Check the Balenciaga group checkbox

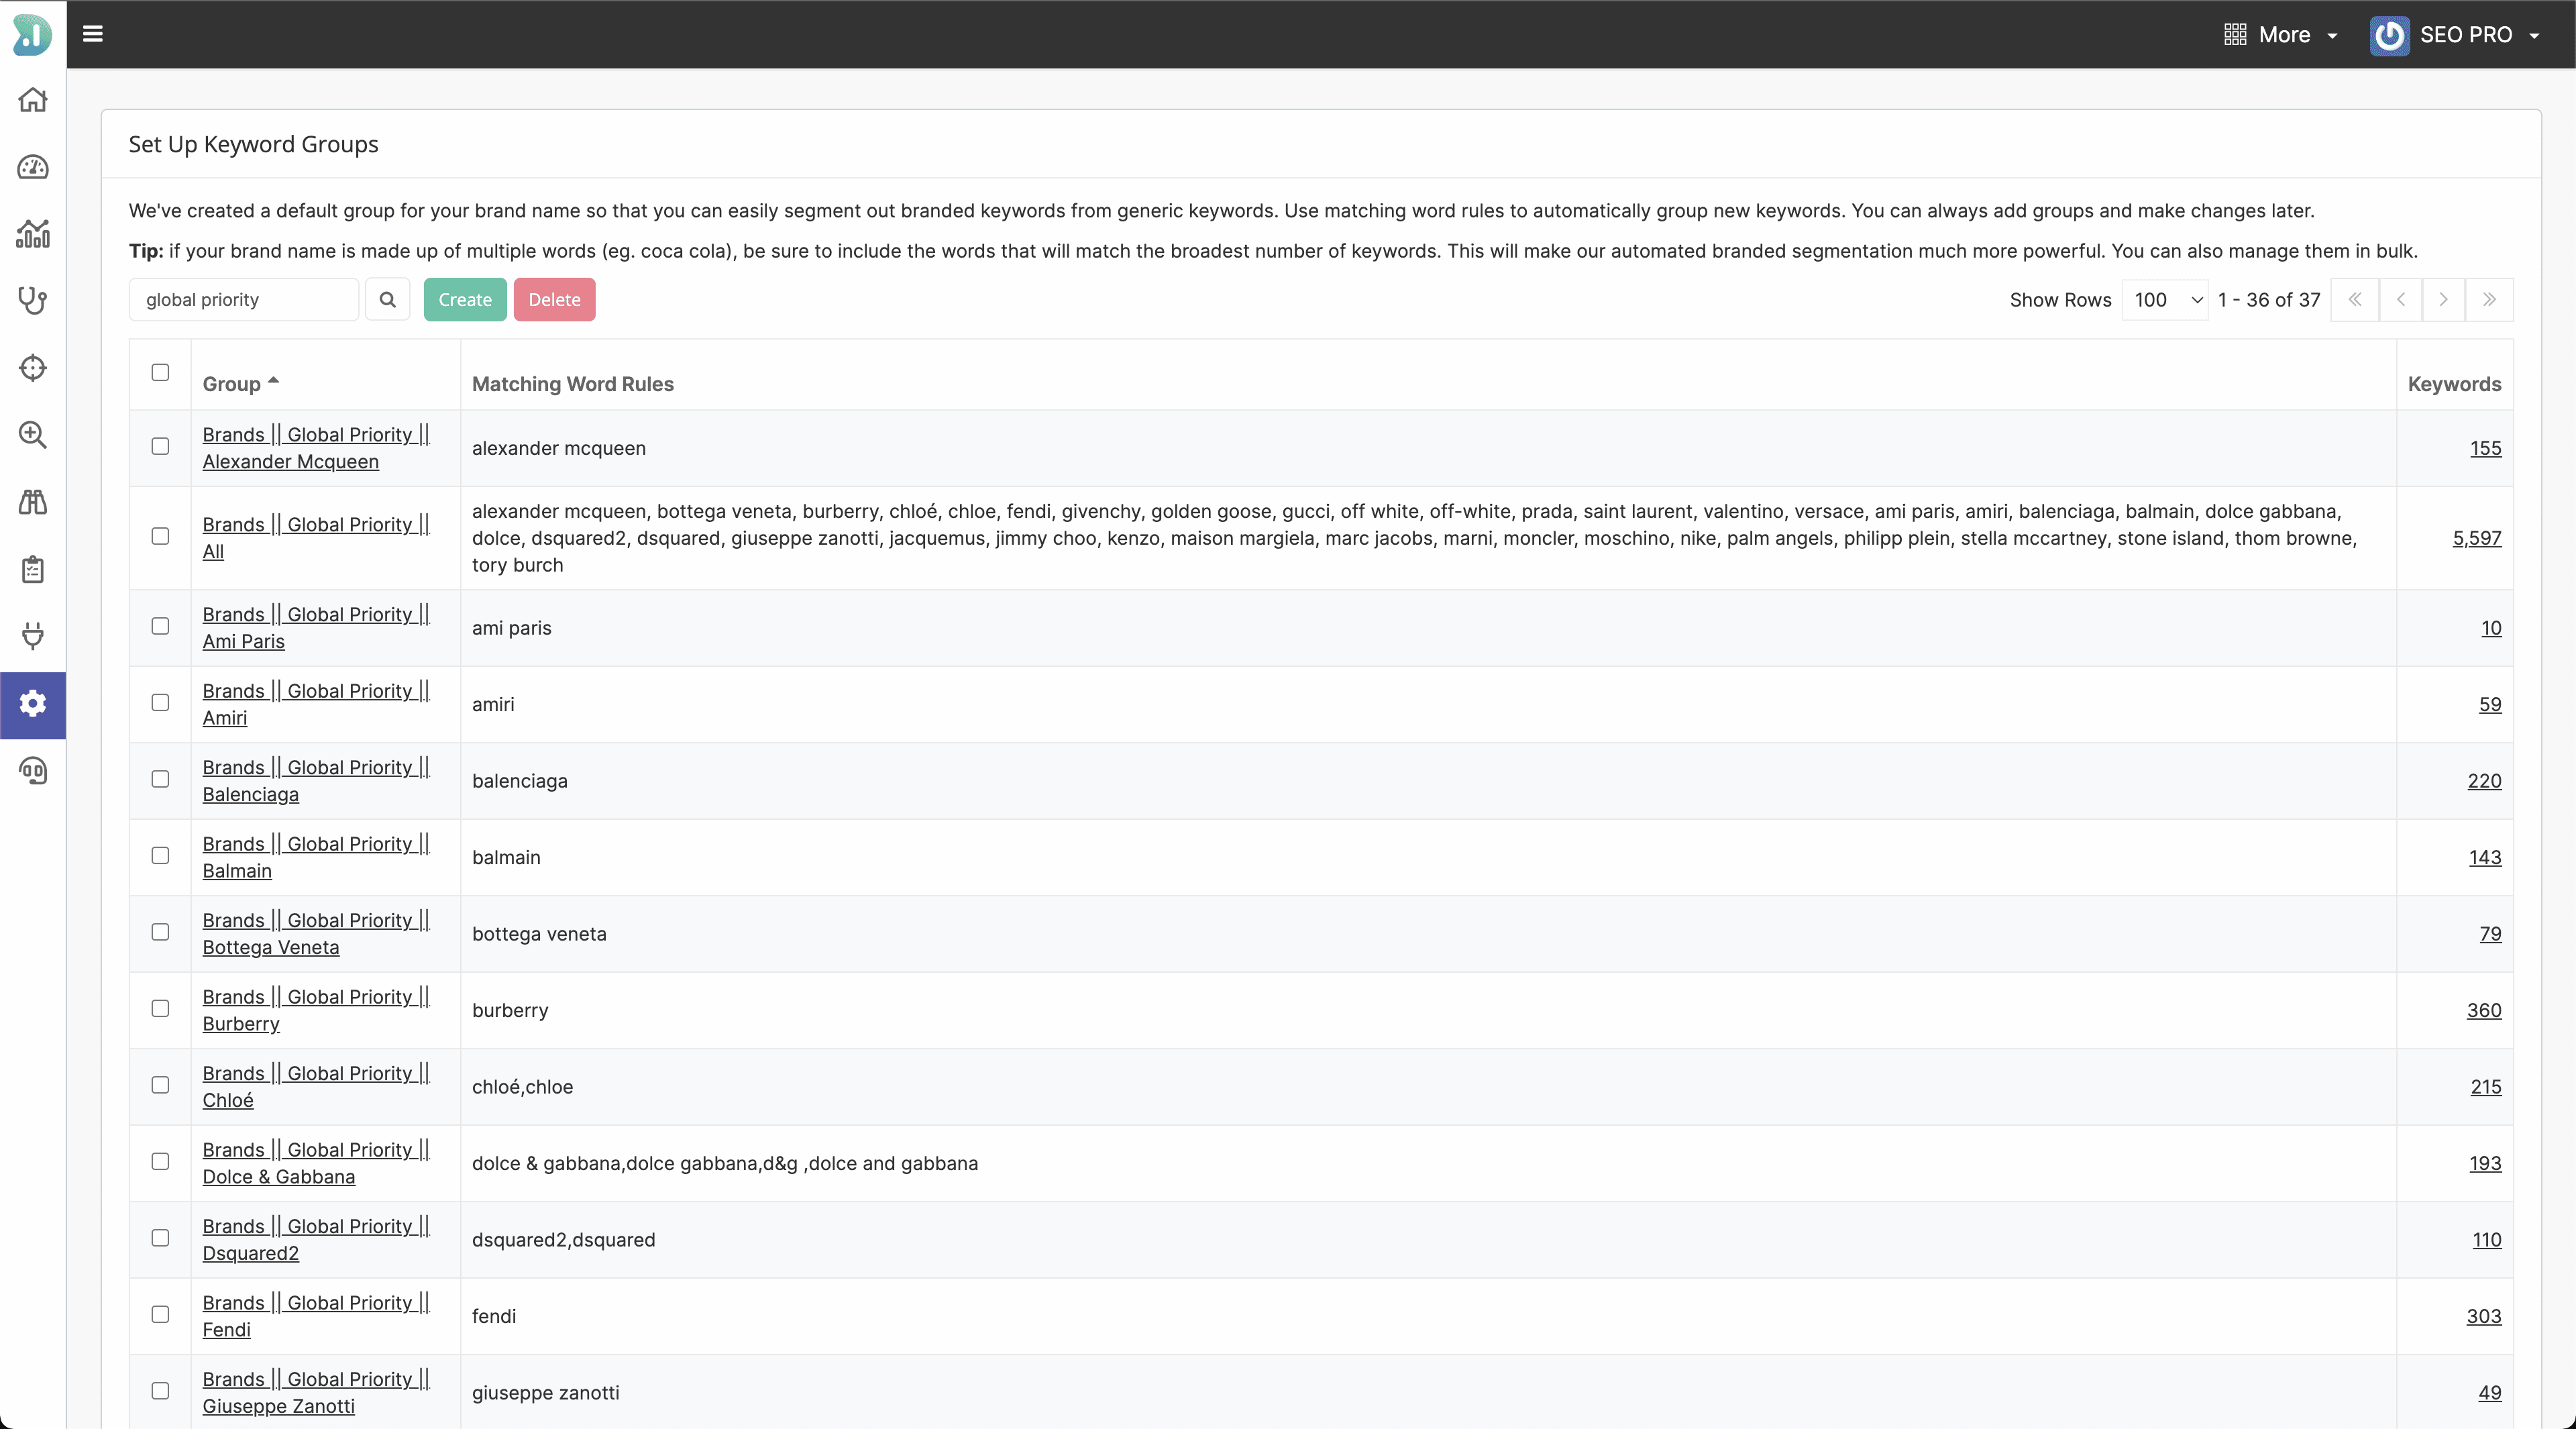click(x=160, y=779)
